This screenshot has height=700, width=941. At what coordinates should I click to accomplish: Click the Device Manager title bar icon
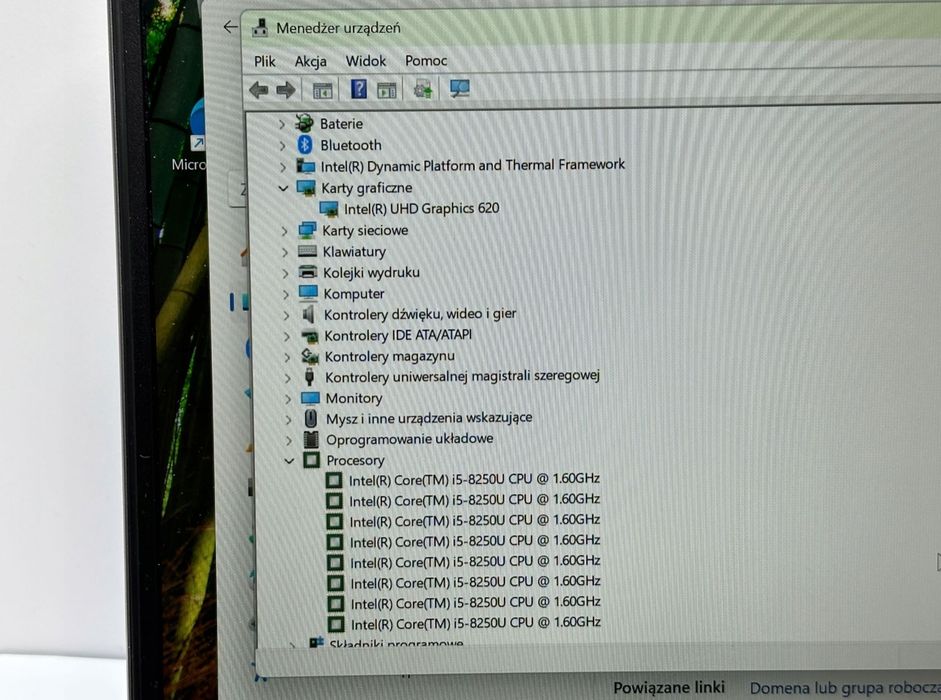coord(260,28)
